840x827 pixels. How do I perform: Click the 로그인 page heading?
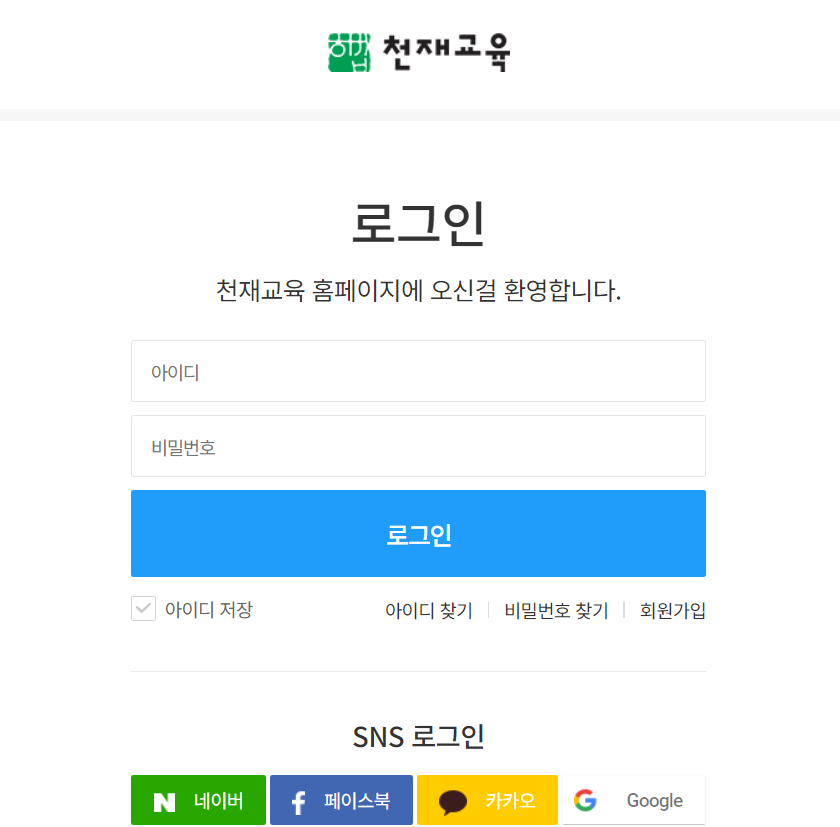418,222
